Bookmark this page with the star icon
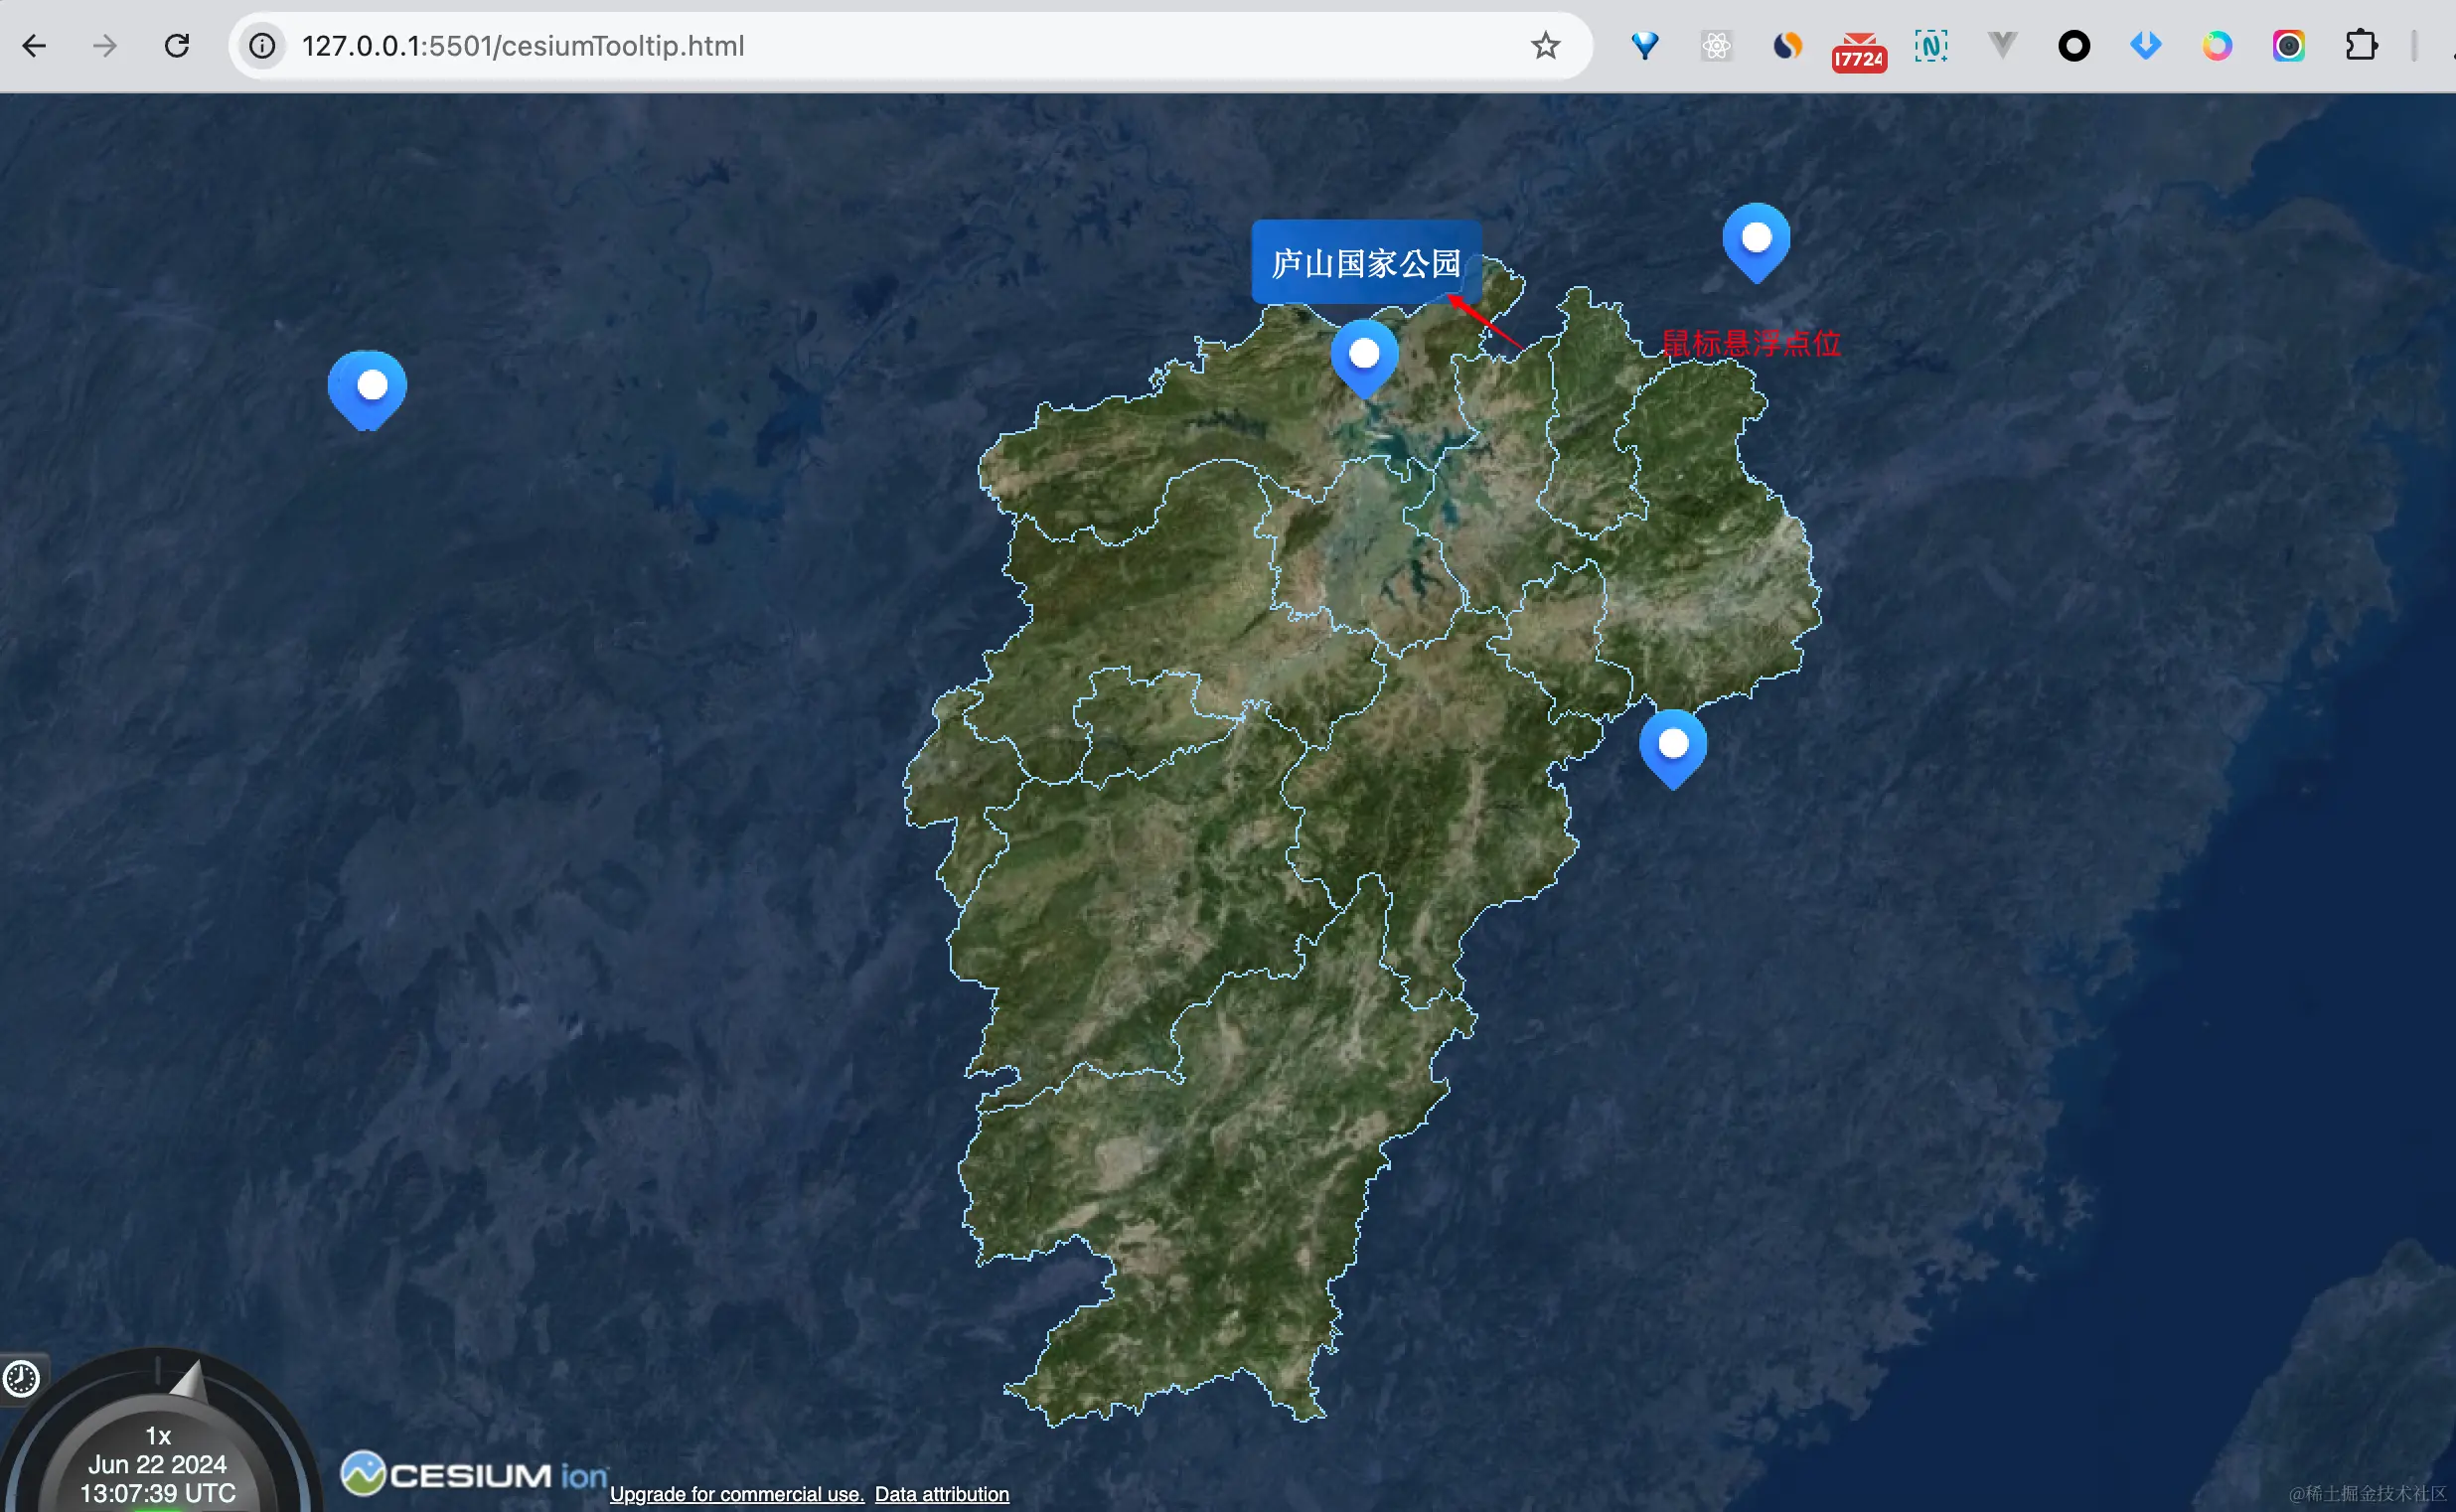 1545,46
